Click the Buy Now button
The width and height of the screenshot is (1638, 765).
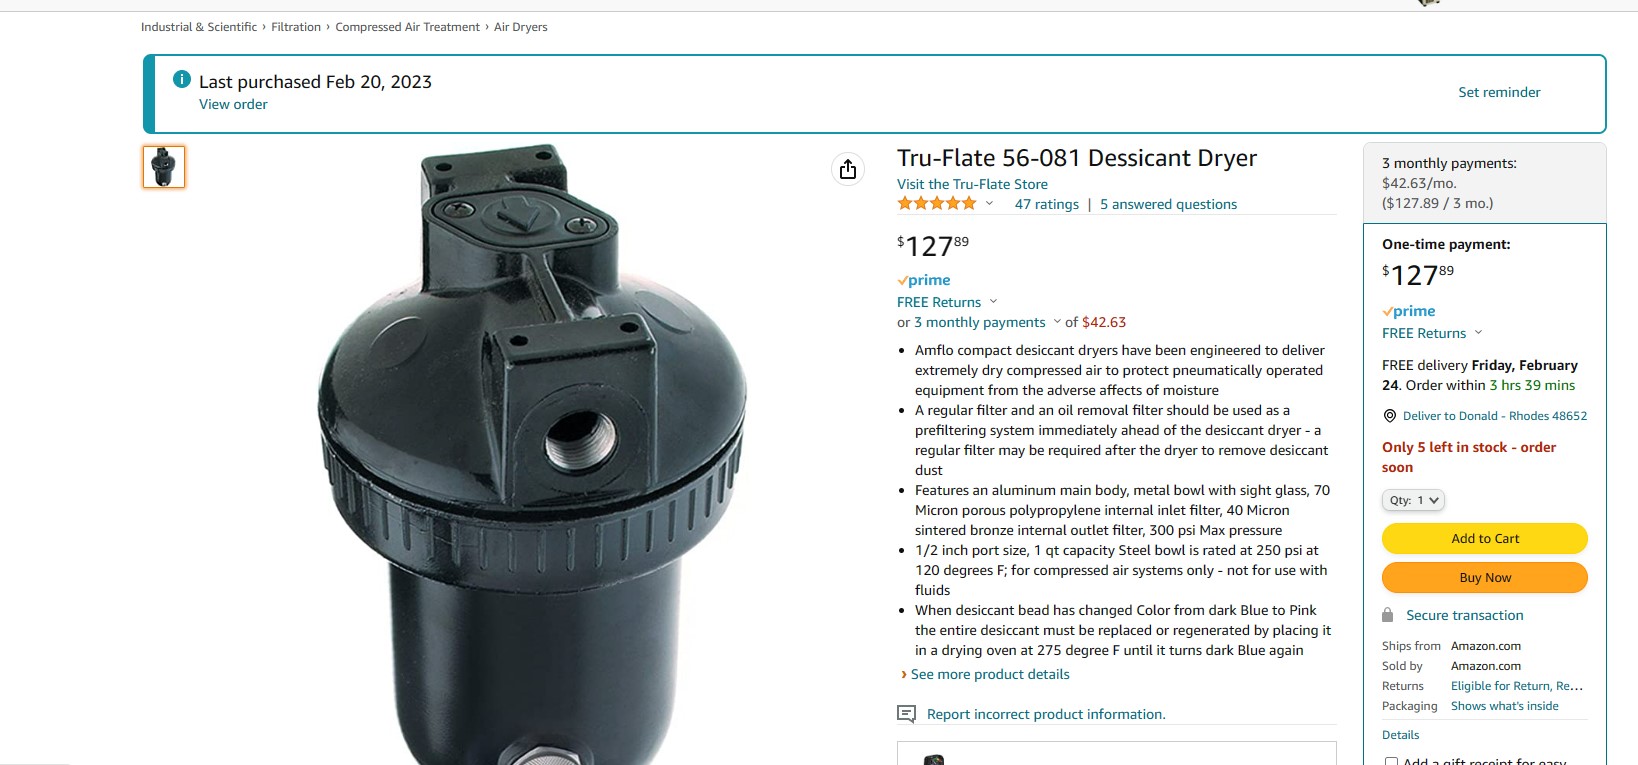[1485, 578]
